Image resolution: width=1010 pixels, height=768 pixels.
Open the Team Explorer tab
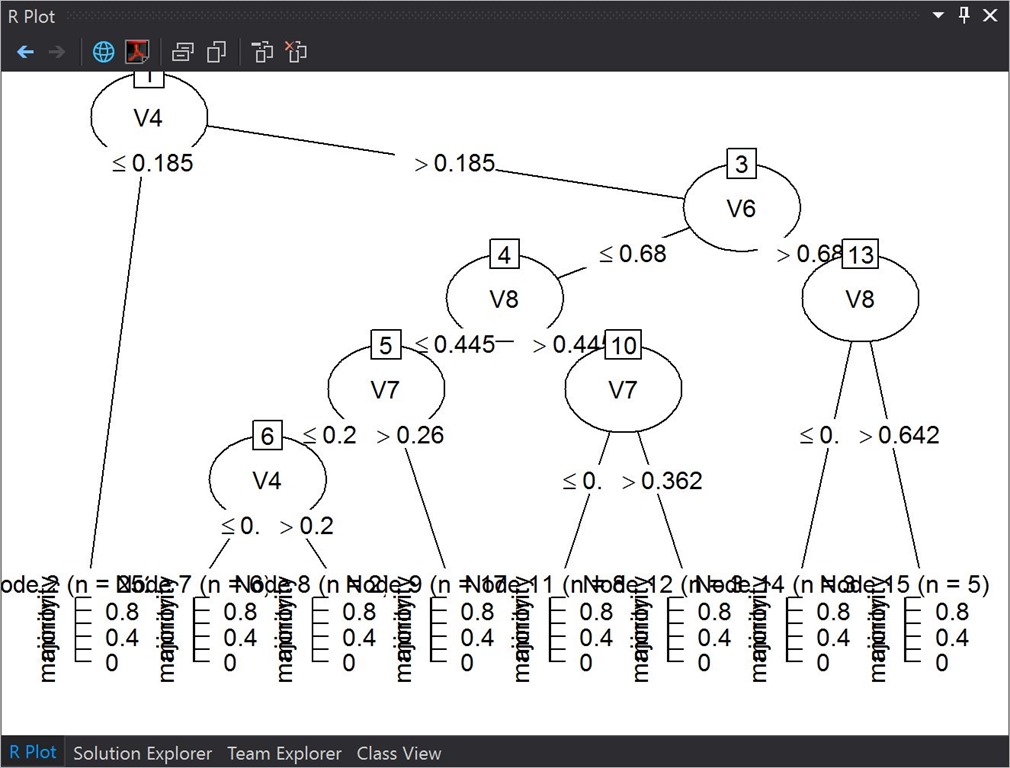coord(284,753)
